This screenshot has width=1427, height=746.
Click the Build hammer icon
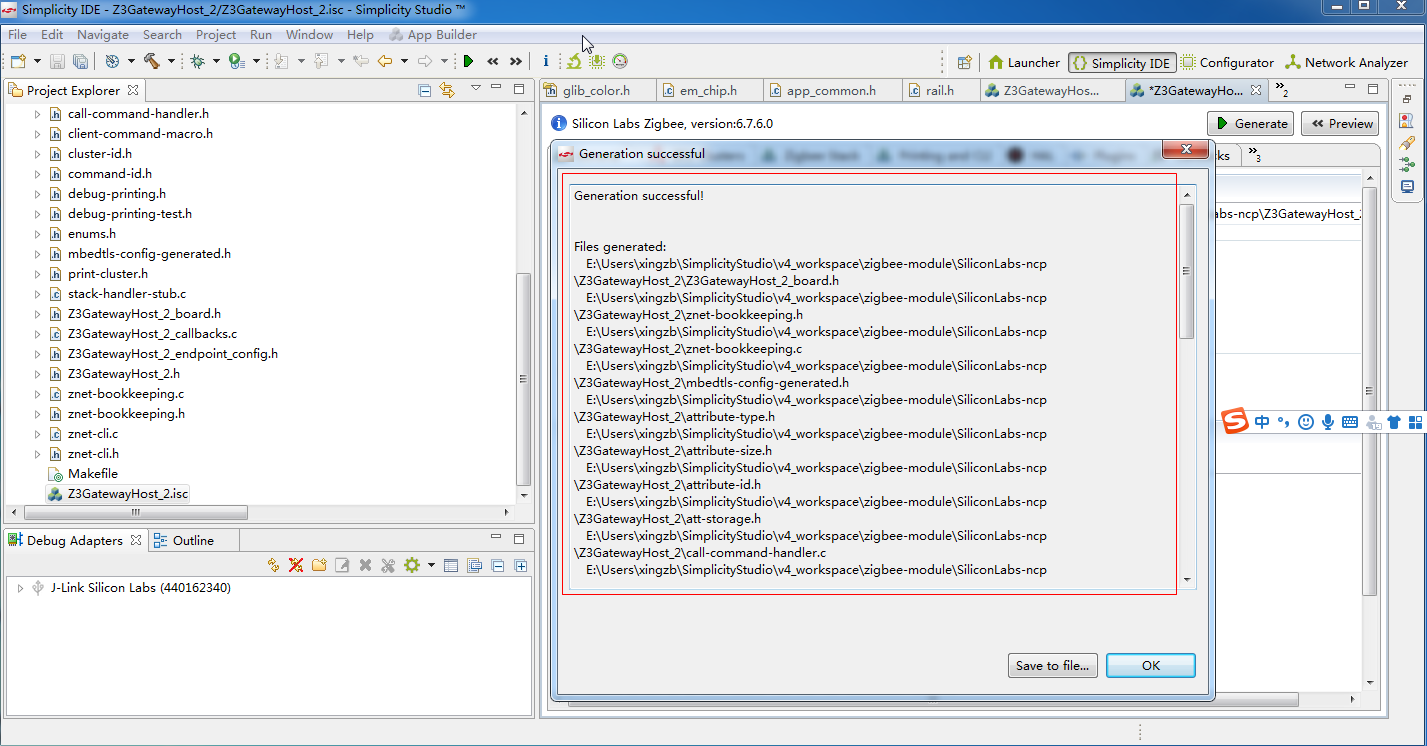[152, 61]
